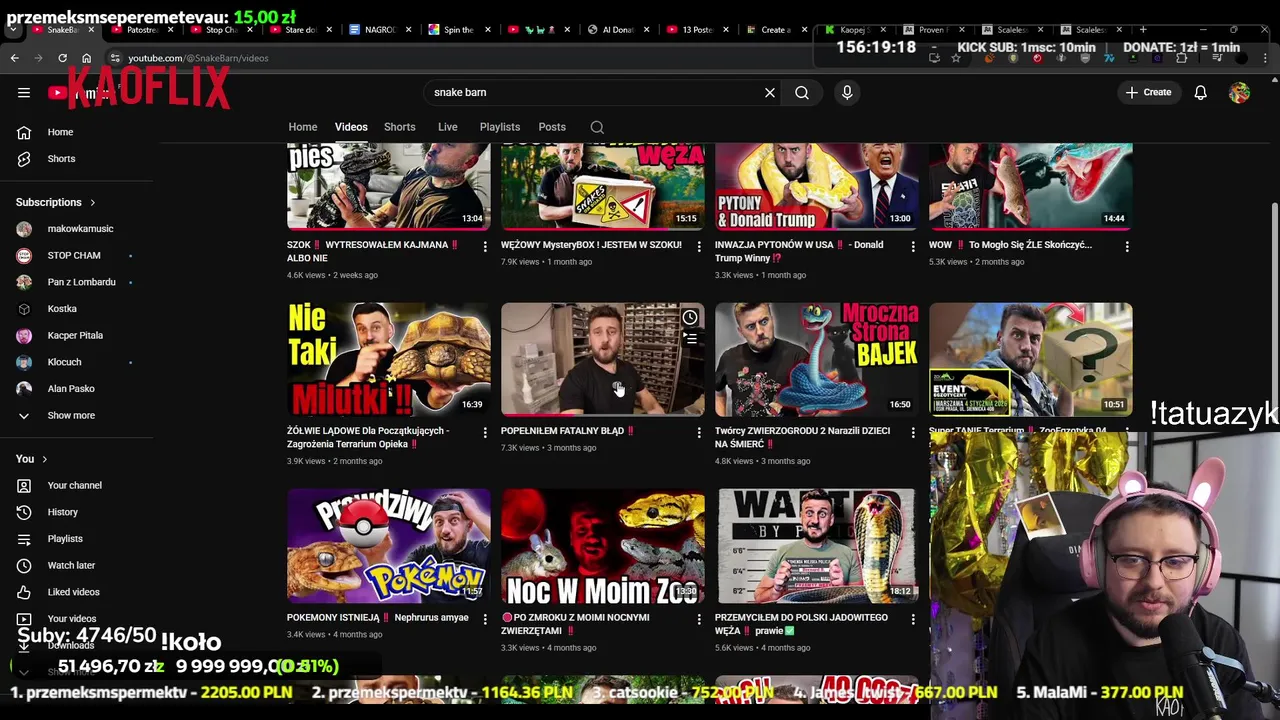Expand the You section chevron
Viewport: 1280px width, 720px height.
tap(44, 459)
